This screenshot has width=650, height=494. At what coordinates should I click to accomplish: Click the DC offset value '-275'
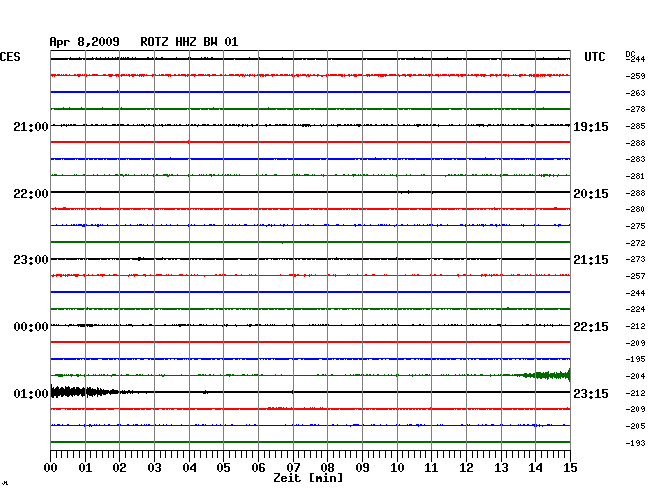tap(635, 226)
